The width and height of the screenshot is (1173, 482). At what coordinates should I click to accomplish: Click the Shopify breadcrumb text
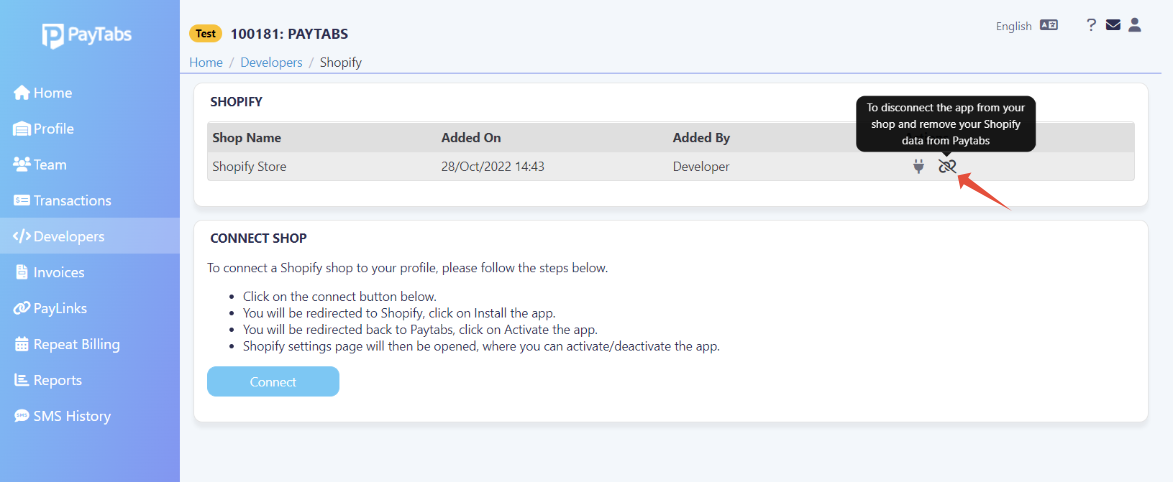pos(341,62)
